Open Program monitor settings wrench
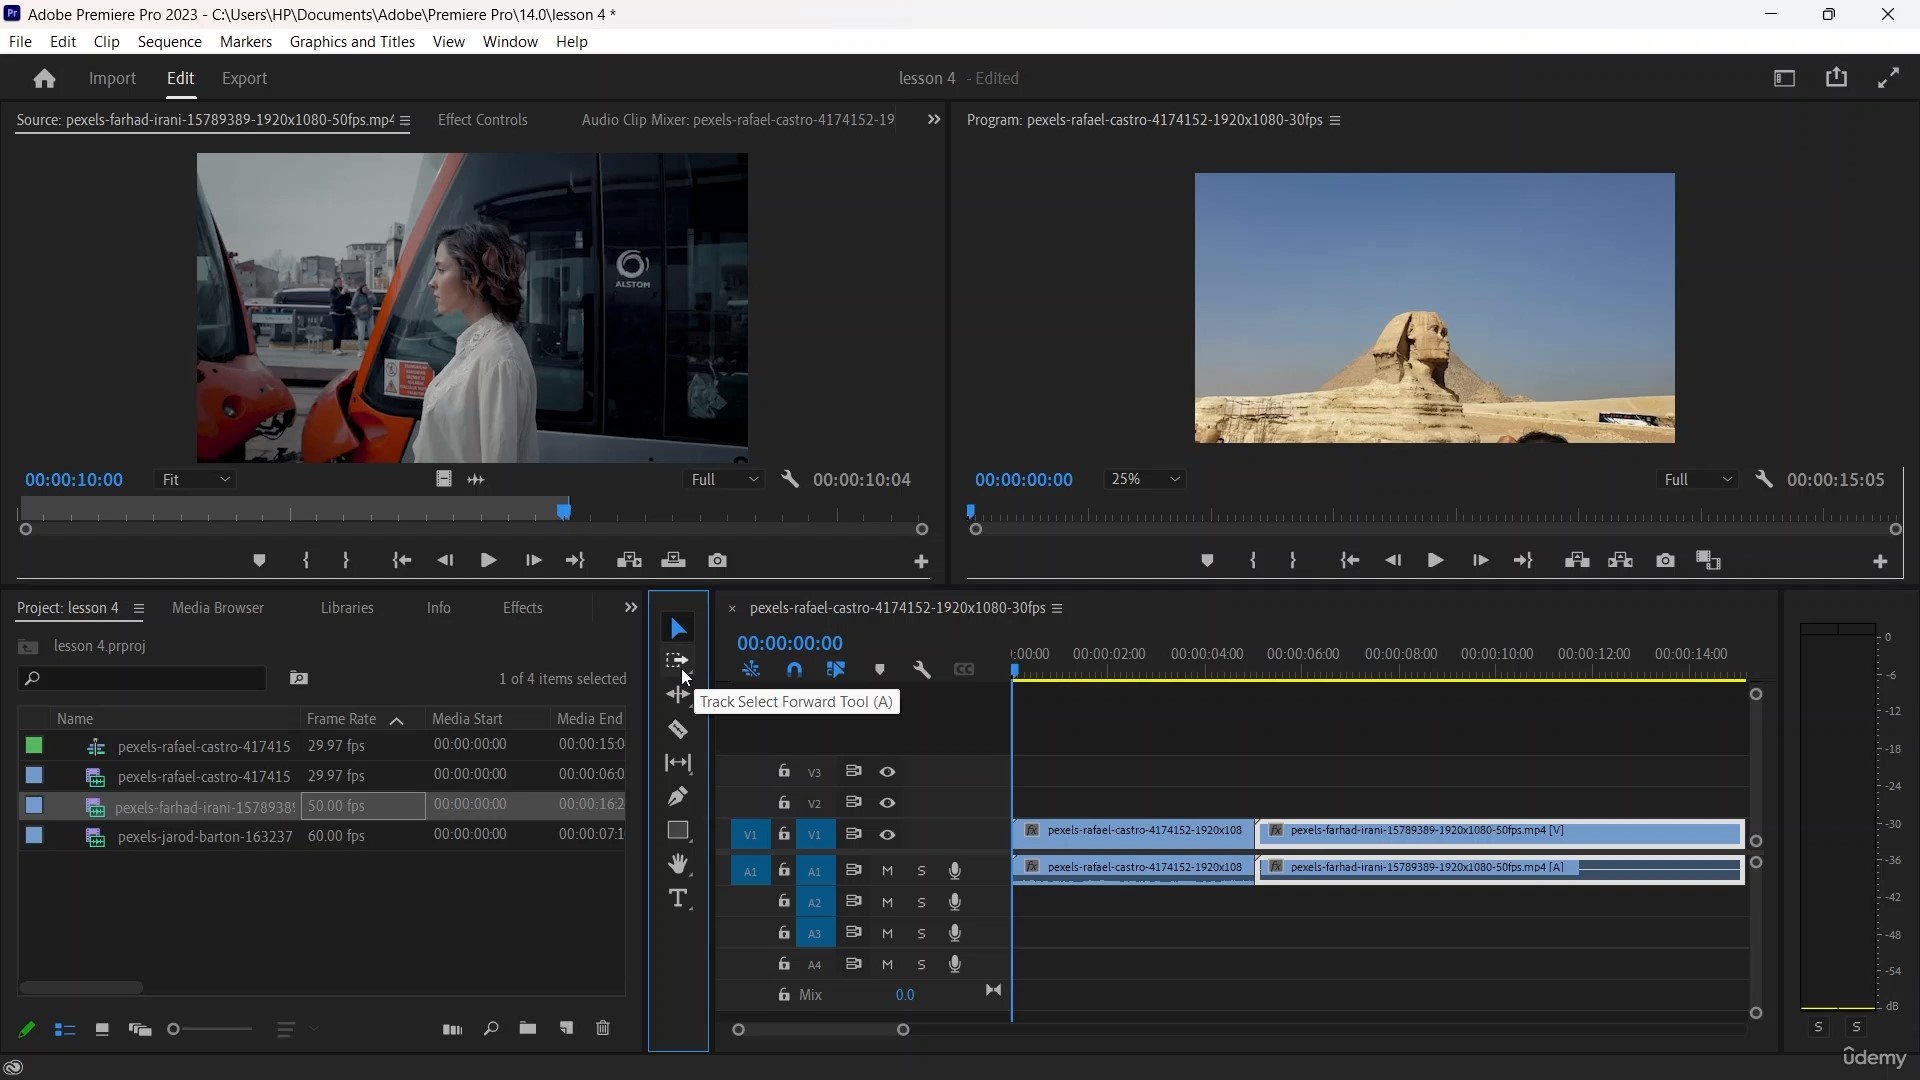 coord(1764,480)
